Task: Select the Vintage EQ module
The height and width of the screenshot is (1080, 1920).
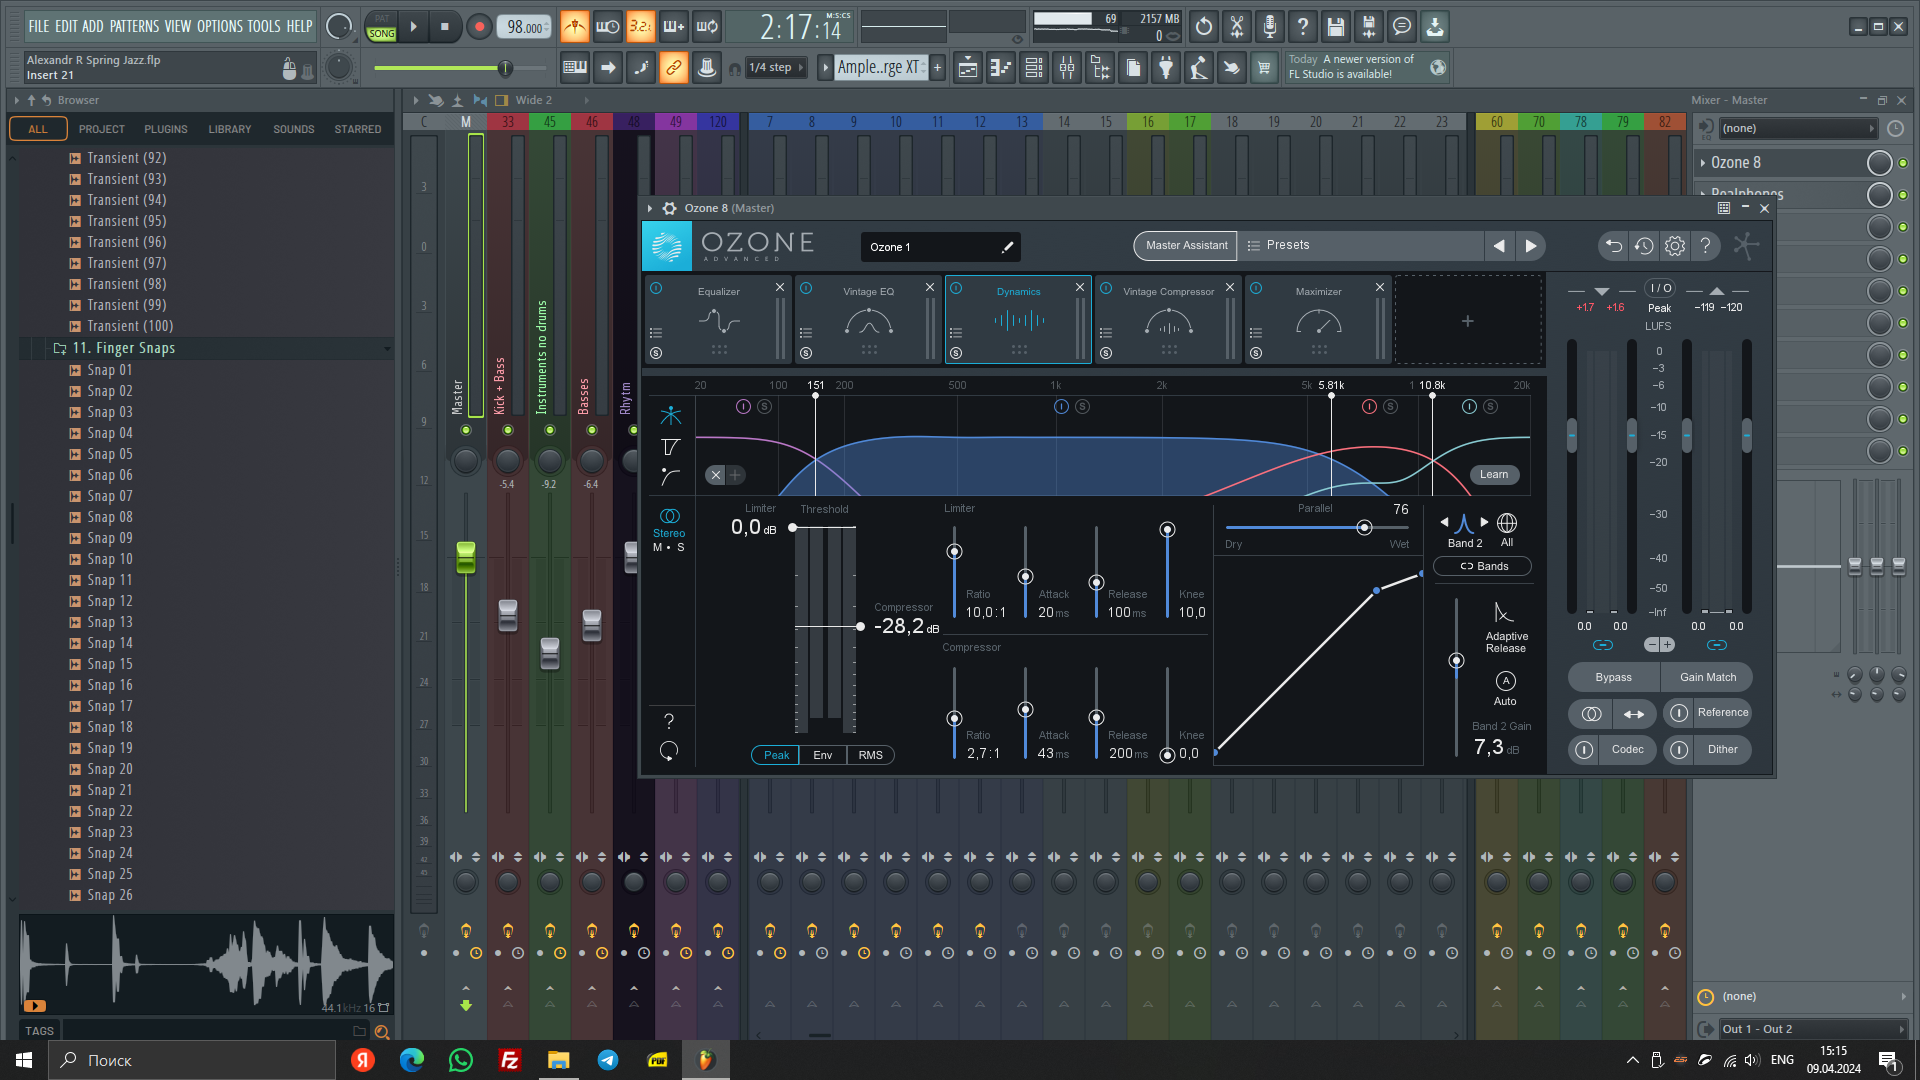Action: (x=868, y=320)
